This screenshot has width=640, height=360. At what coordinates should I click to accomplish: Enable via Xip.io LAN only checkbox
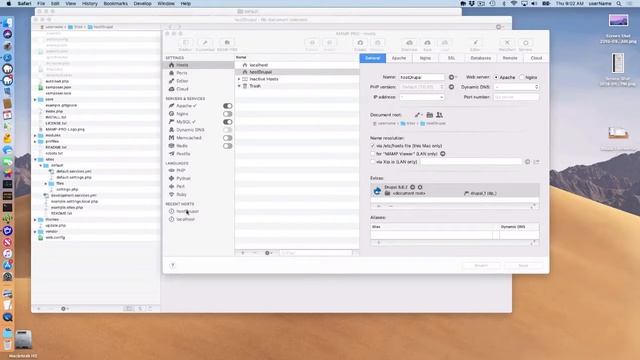[x=373, y=162]
